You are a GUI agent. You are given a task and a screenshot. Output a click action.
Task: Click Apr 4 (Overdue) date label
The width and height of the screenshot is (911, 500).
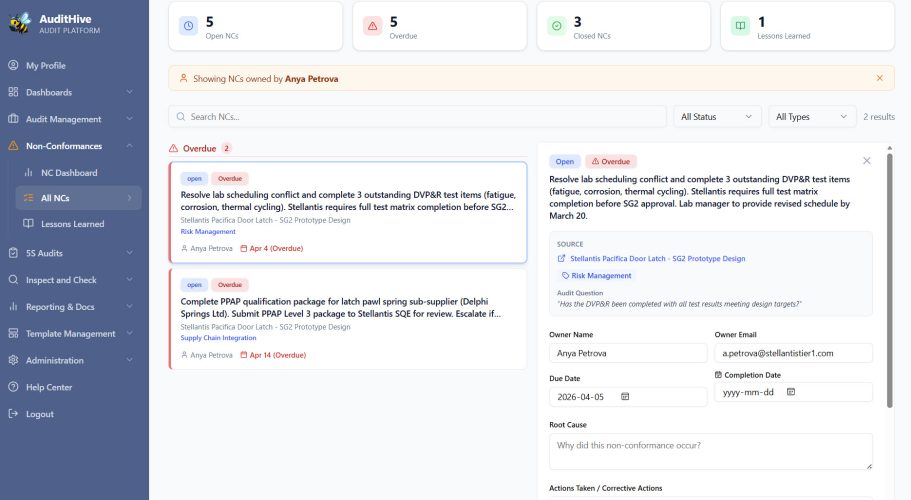tap(276, 249)
